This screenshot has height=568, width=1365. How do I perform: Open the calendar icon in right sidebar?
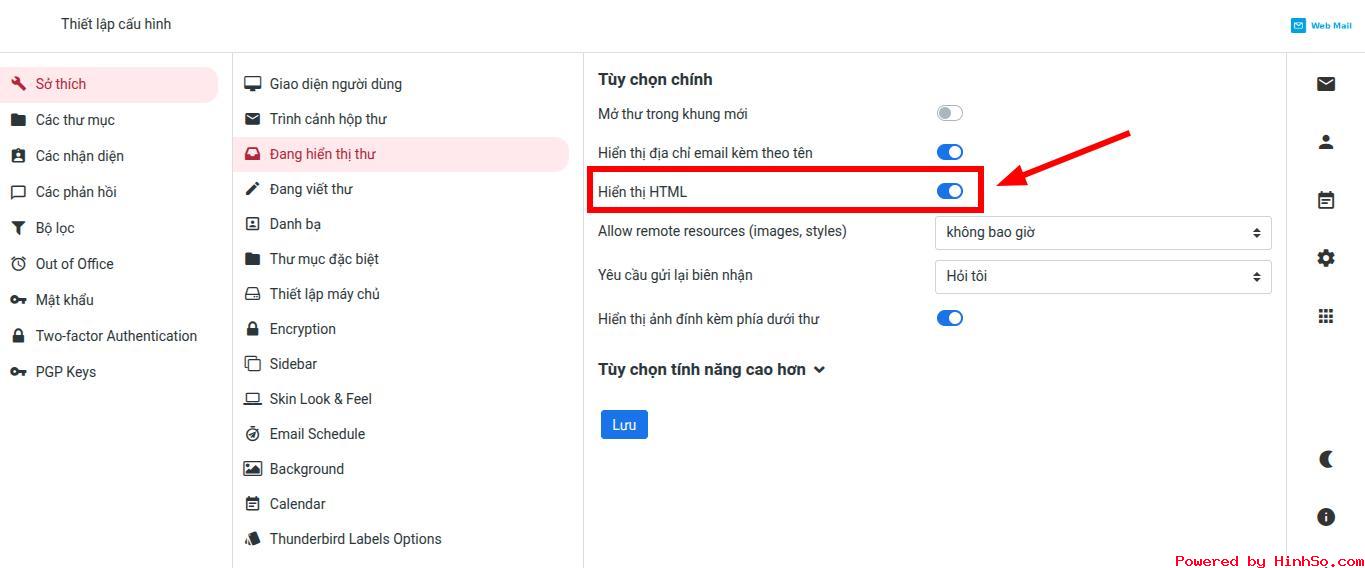click(1326, 200)
